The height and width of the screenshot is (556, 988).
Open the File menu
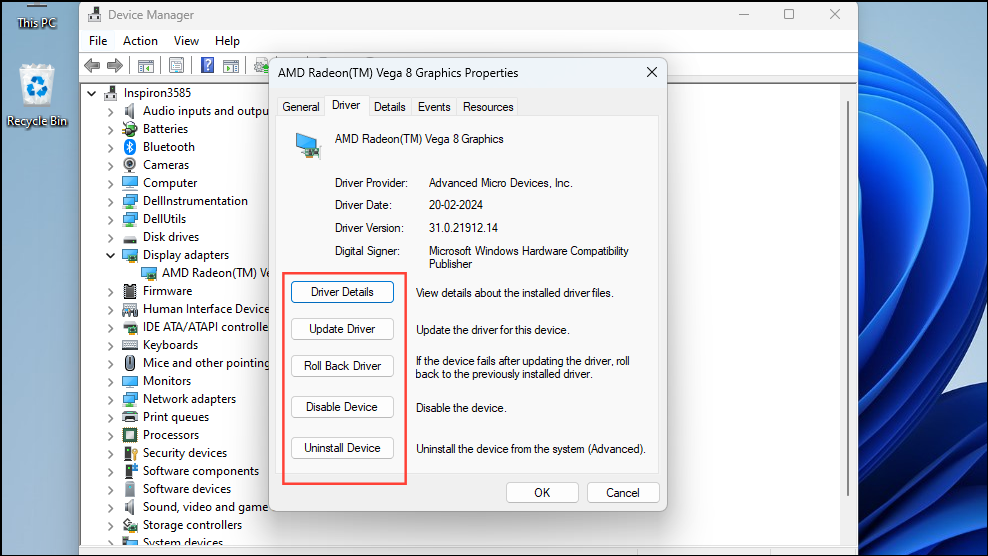[x=98, y=41]
